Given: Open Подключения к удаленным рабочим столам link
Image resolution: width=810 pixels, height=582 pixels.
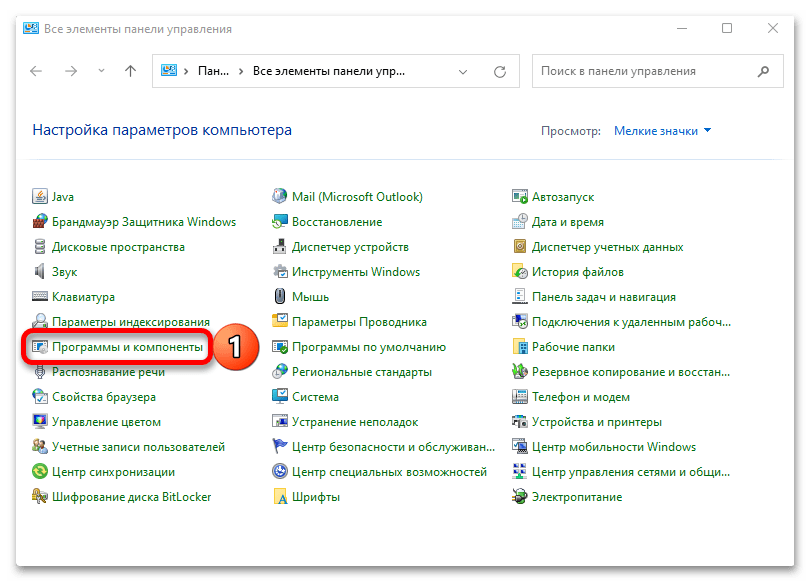Looking at the screenshot, I should [x=631, y=322].
